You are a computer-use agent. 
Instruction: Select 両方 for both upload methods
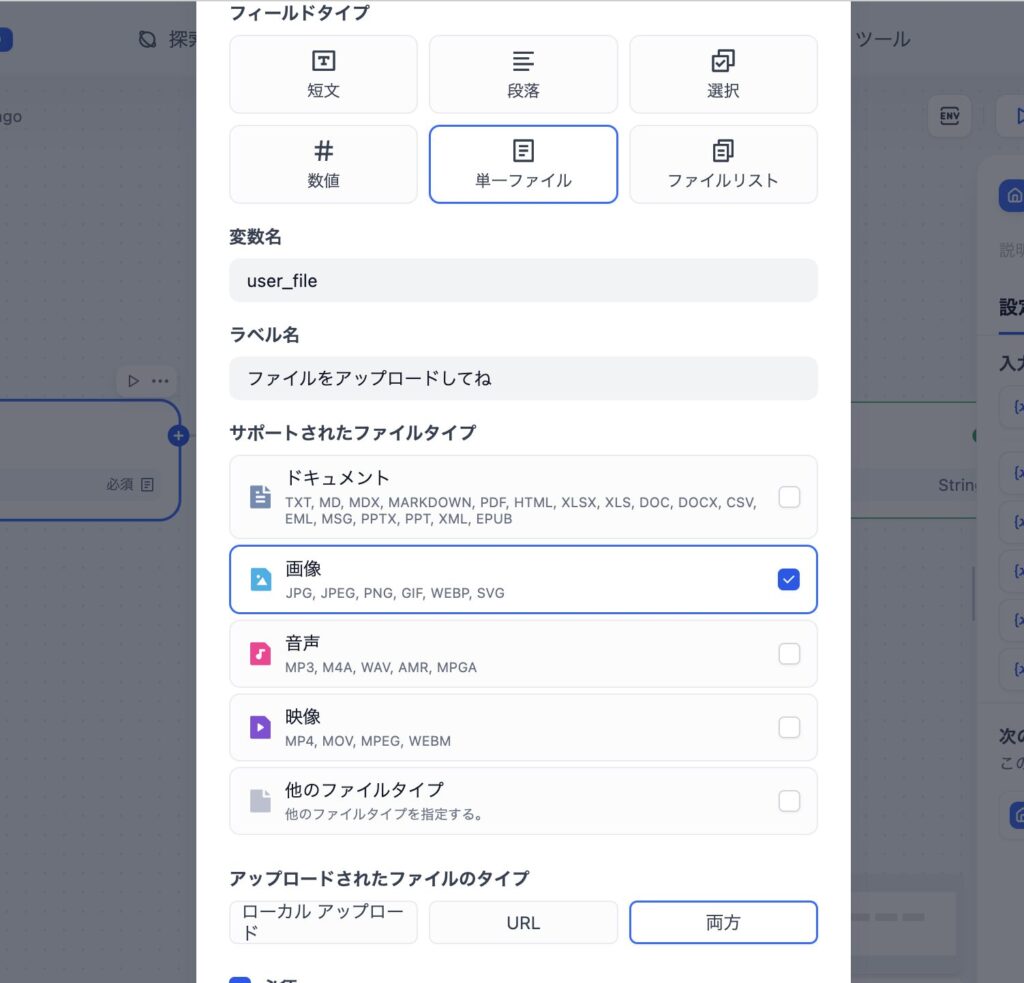point(723,922)
